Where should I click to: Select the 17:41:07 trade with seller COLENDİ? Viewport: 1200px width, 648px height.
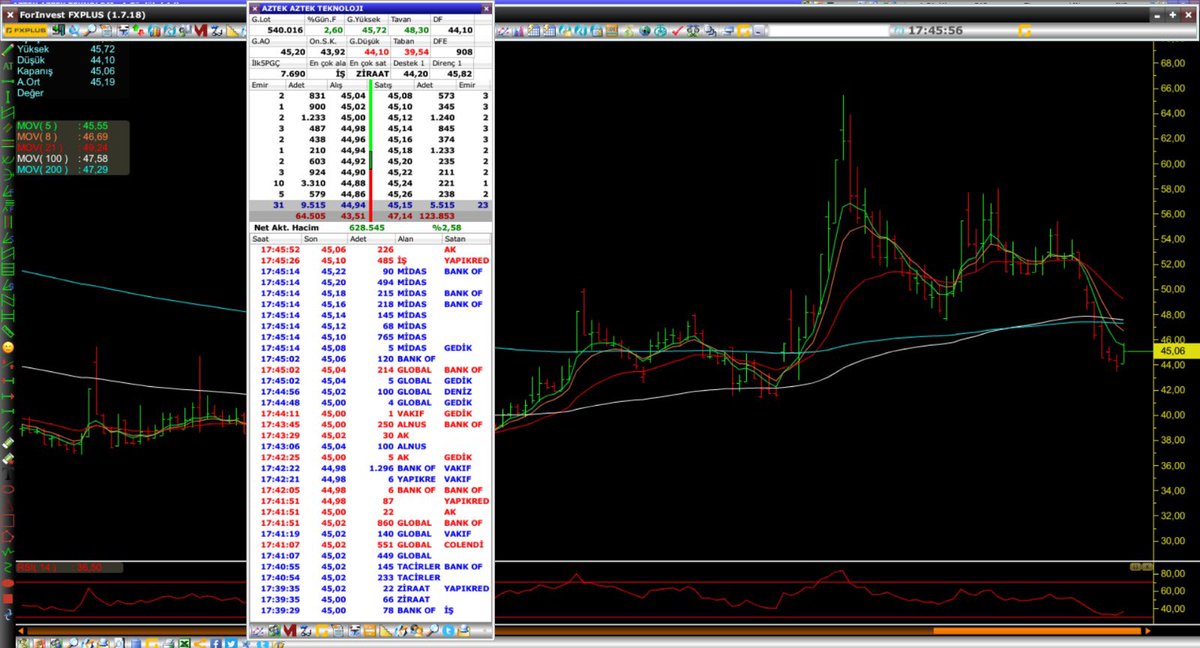tap(371, 545)
